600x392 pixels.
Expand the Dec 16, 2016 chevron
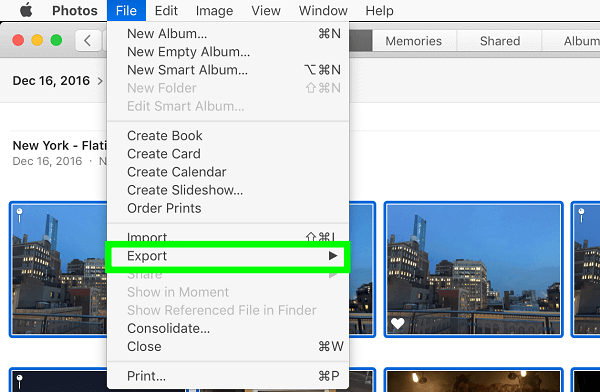[x=100, y=81]
